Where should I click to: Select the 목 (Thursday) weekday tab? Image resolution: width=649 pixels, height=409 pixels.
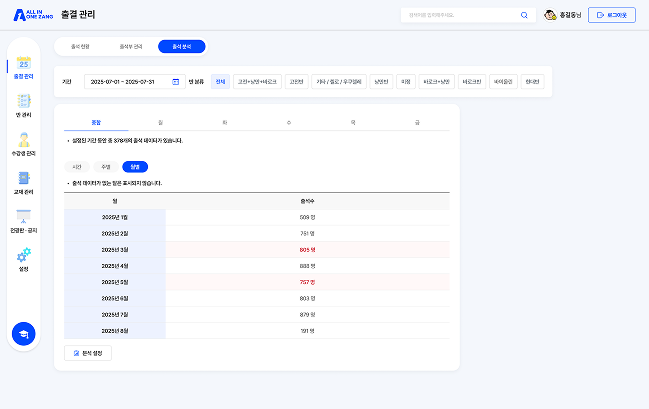coord(353,123)
